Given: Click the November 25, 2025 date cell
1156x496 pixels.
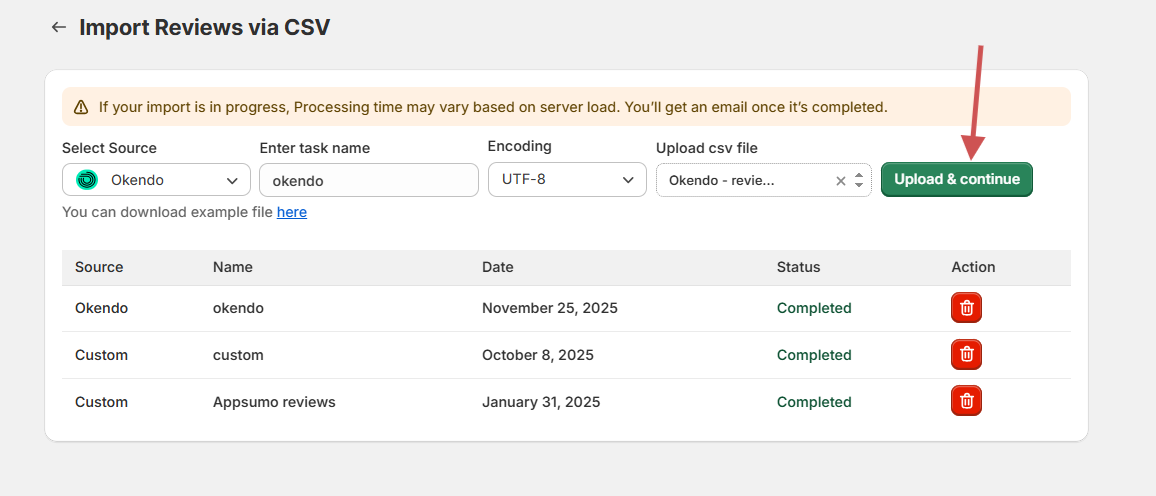Looking at the screenshot, I should 549,308.
